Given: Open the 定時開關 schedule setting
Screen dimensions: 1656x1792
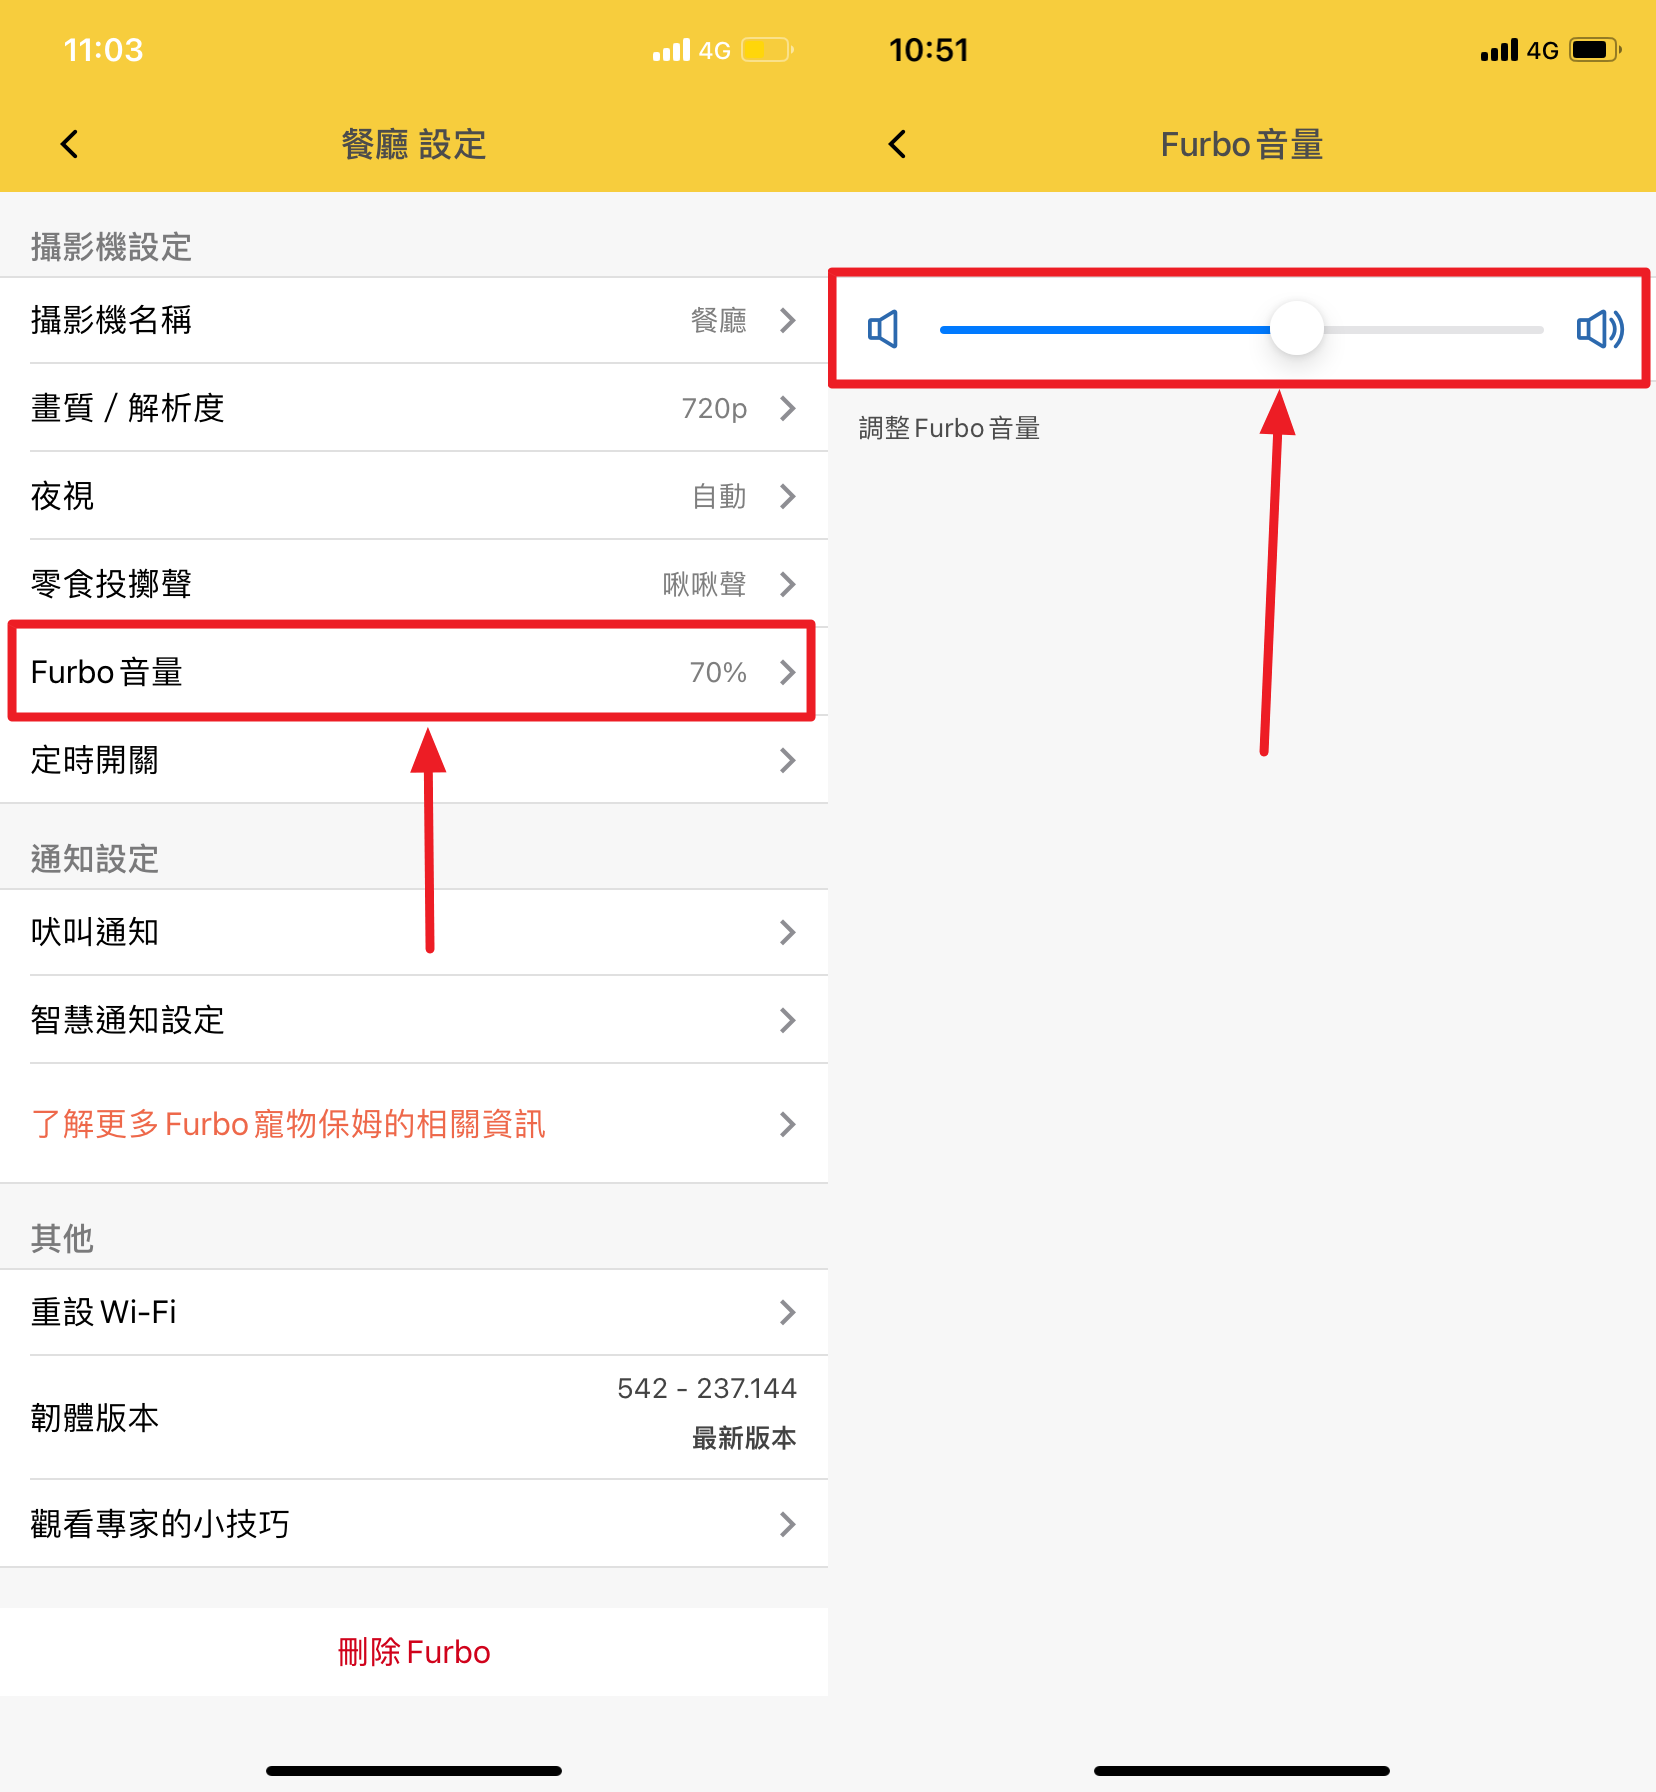Looking at the screenshot, I should pos(414,760).
